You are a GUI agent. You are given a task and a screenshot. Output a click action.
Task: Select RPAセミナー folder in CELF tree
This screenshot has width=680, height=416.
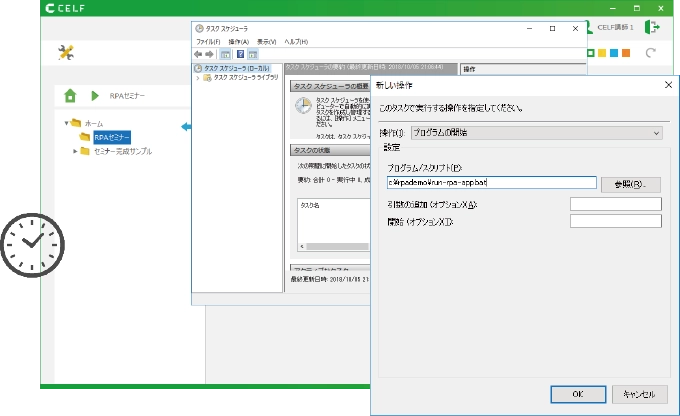coord(112,138)
